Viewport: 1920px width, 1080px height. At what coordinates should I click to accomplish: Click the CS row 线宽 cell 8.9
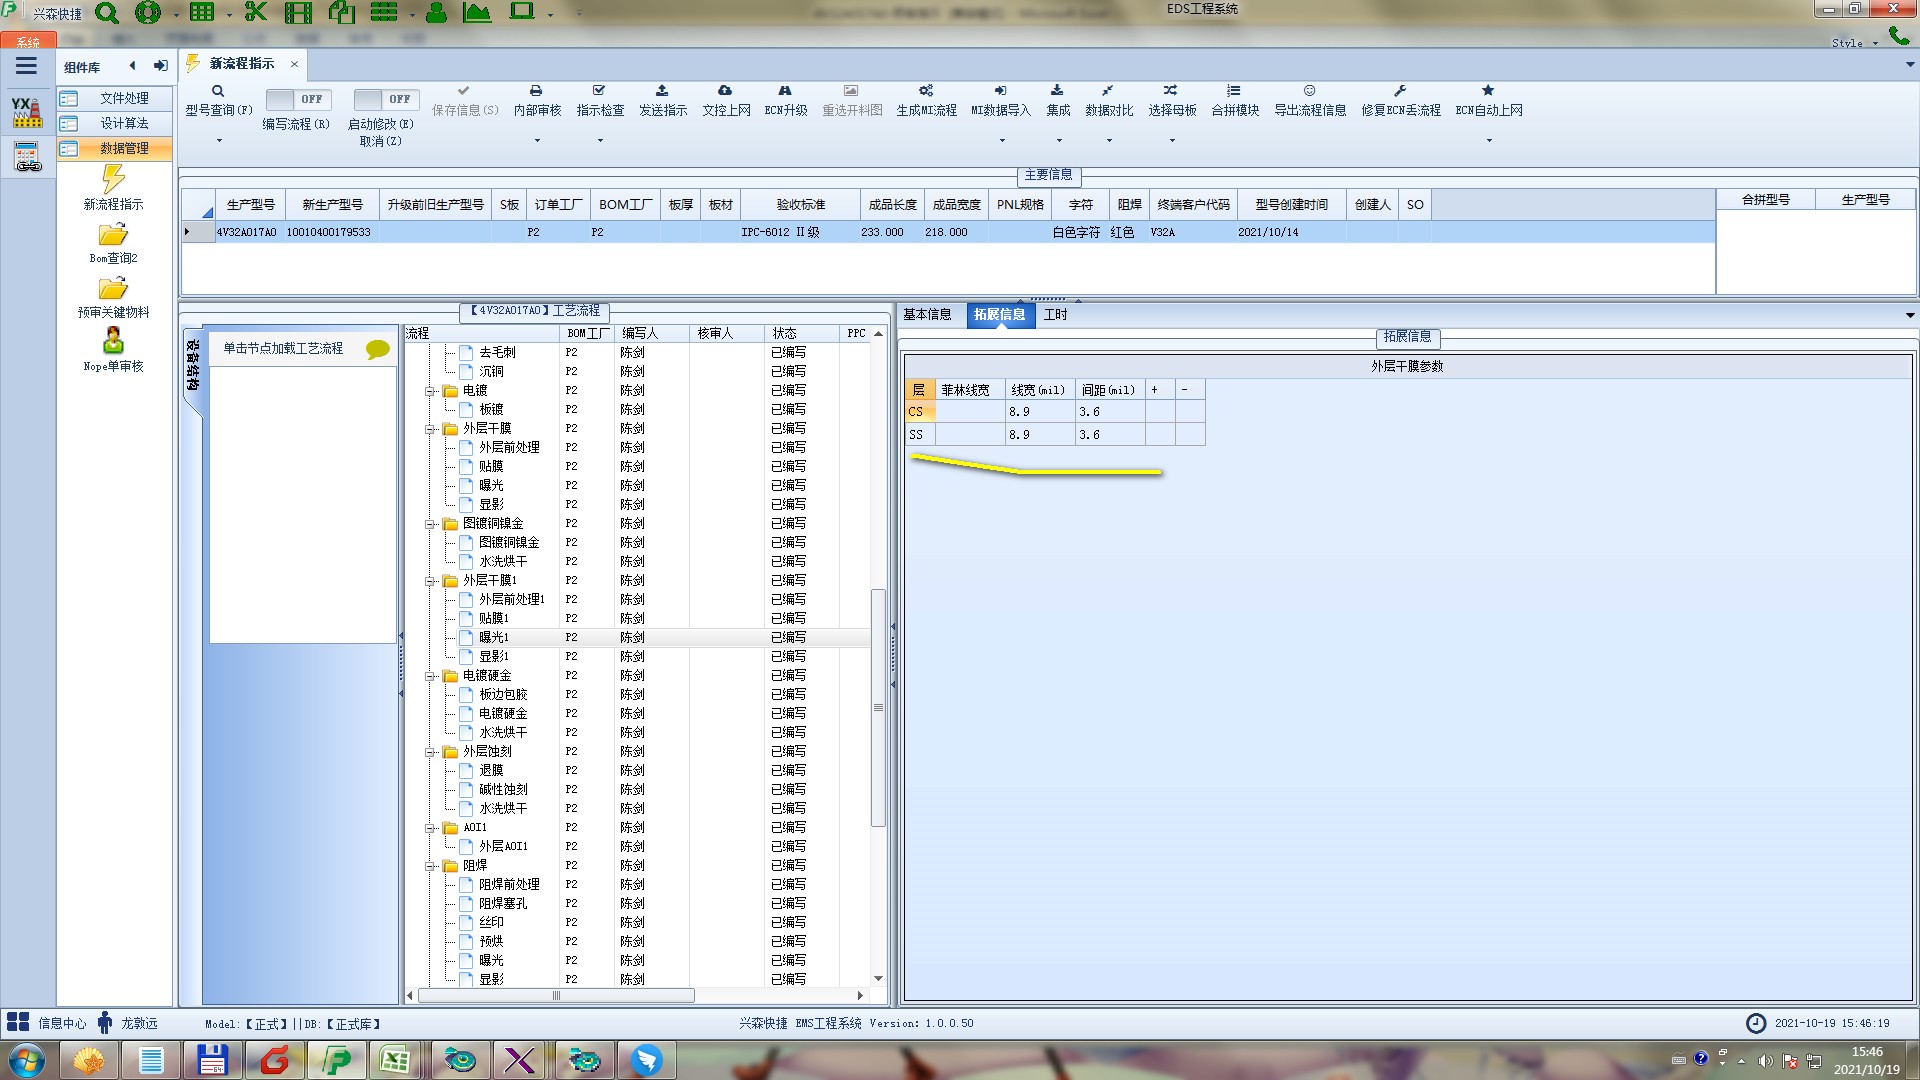click(x=1039, y=412)
